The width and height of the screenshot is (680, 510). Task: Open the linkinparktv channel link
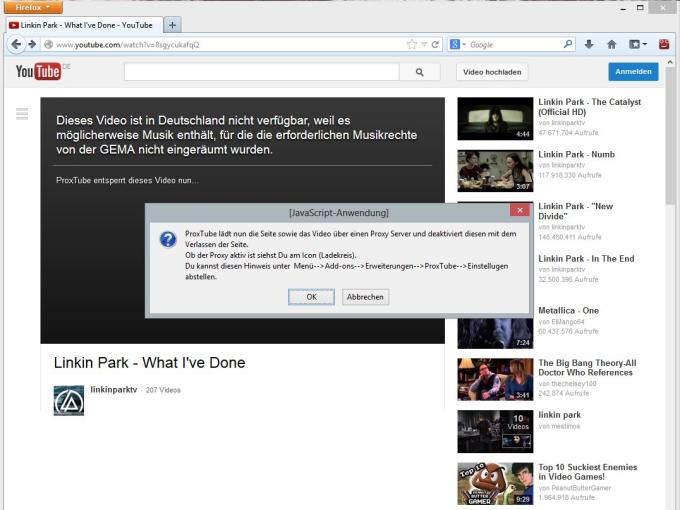[x=114, y=389]
